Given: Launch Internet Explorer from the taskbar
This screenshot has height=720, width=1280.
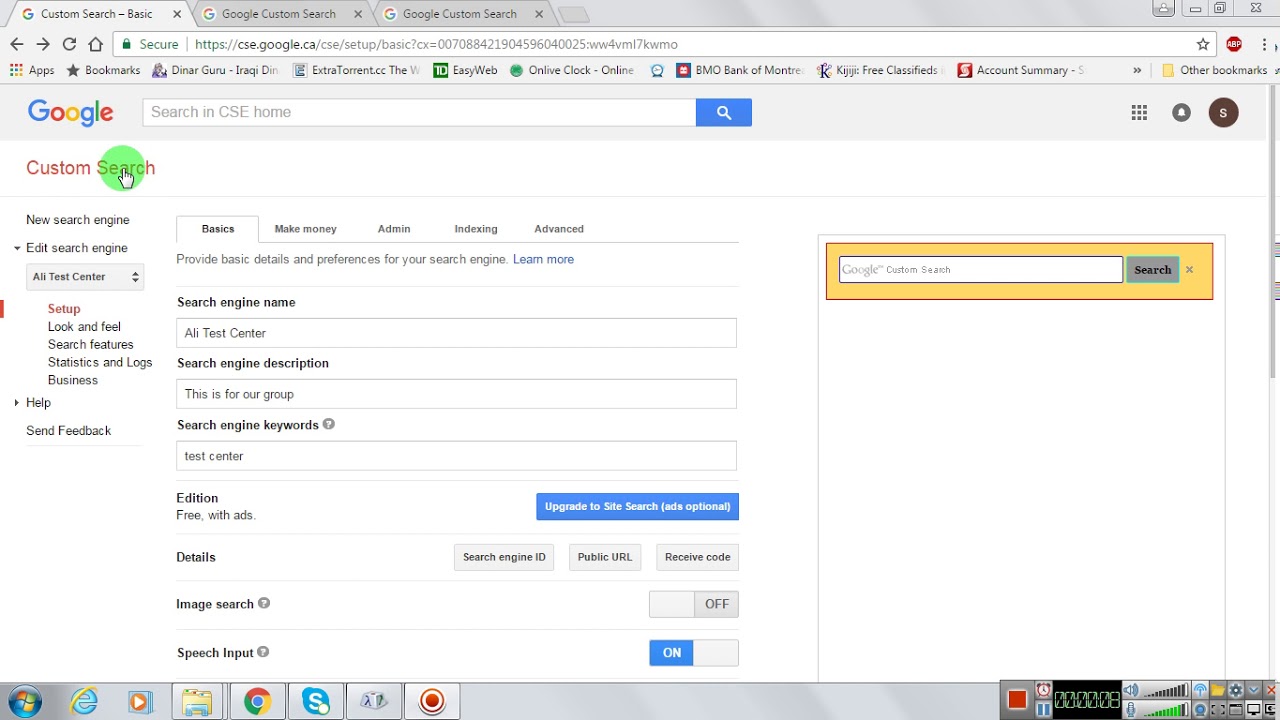Looking at the screenshot, I should tap(84, 702).
